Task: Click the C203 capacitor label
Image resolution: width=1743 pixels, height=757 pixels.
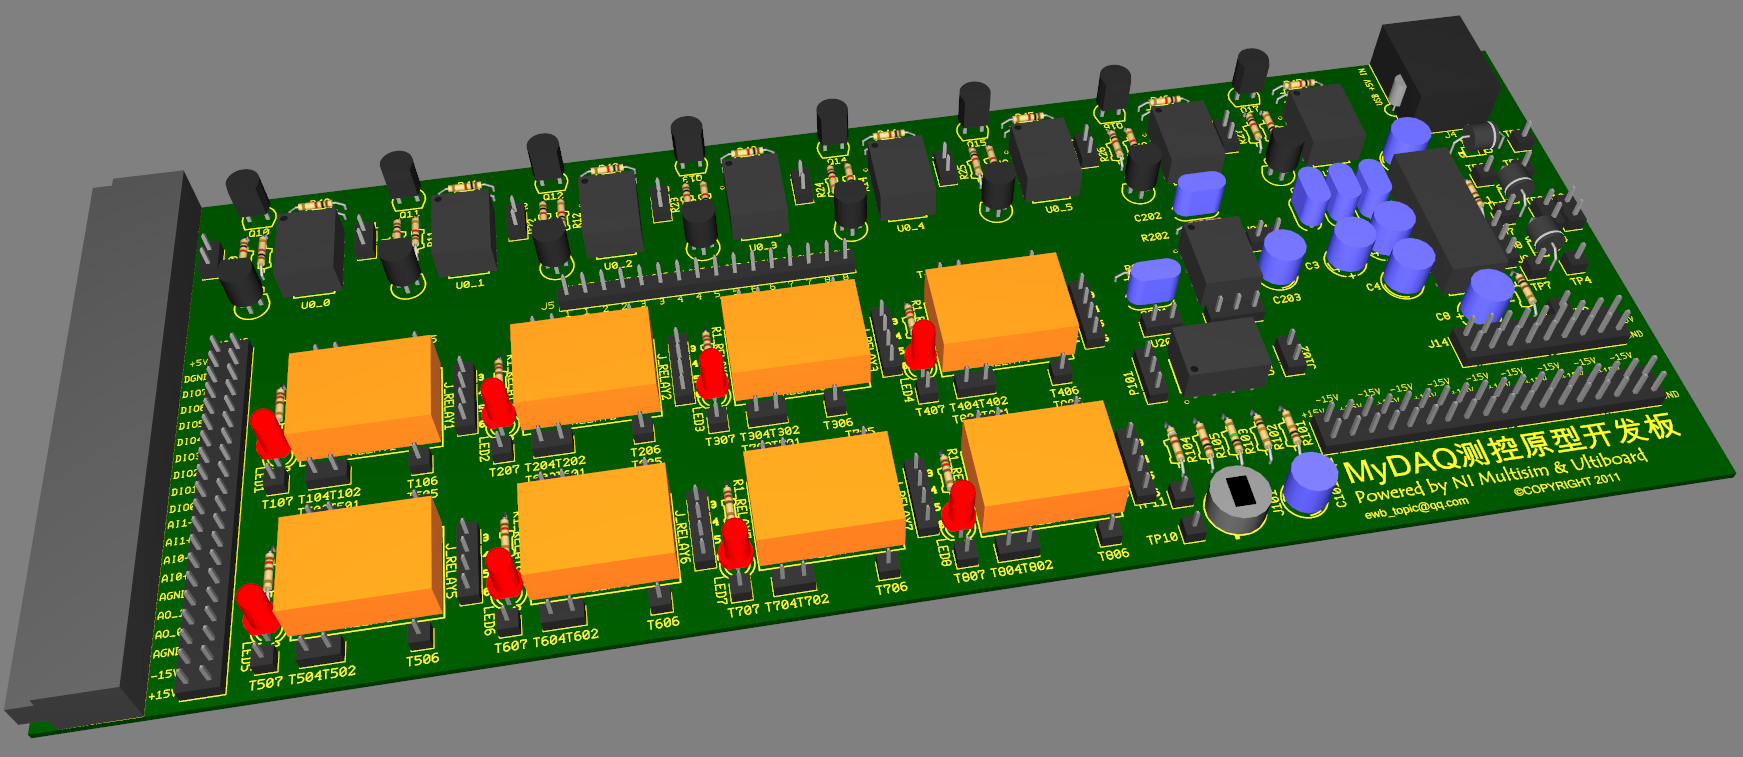Action: [1287, 298]
